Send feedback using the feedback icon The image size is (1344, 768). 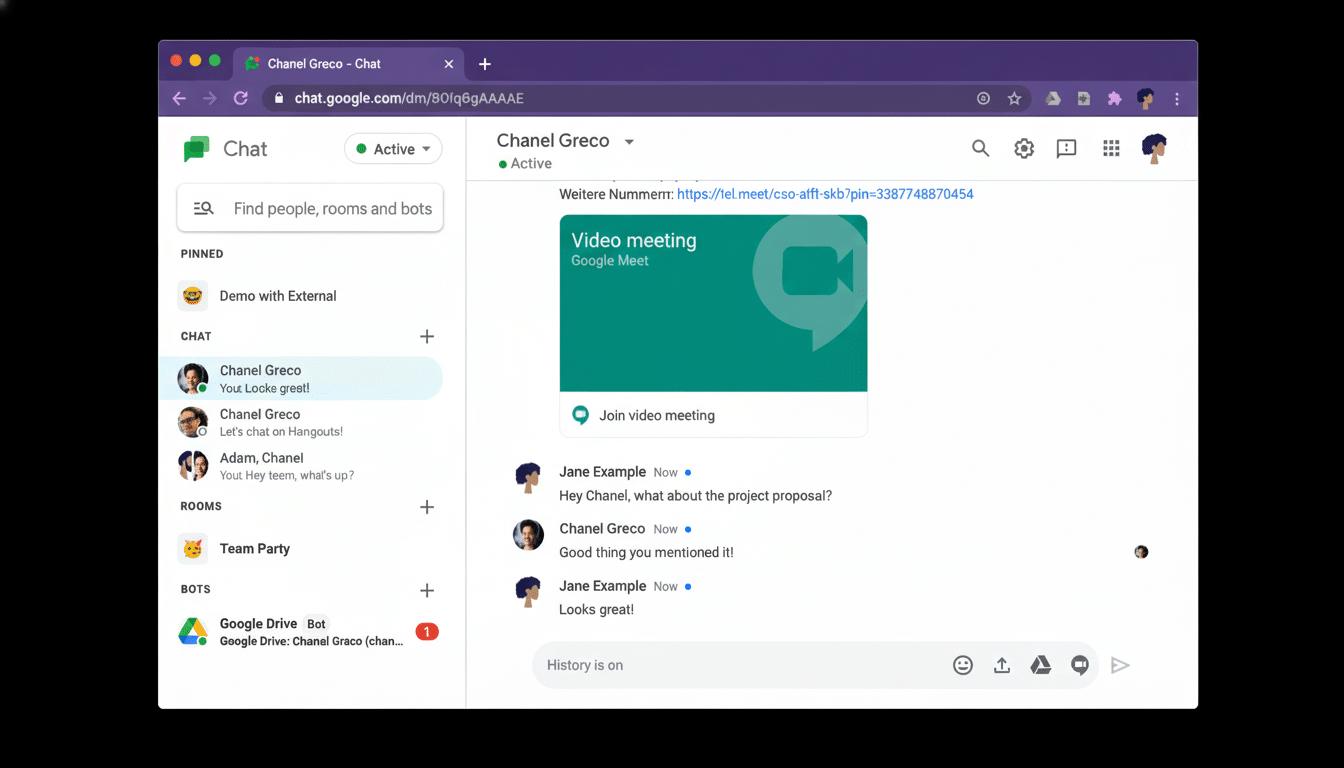pyautogui.click(x=1066, y=147)
